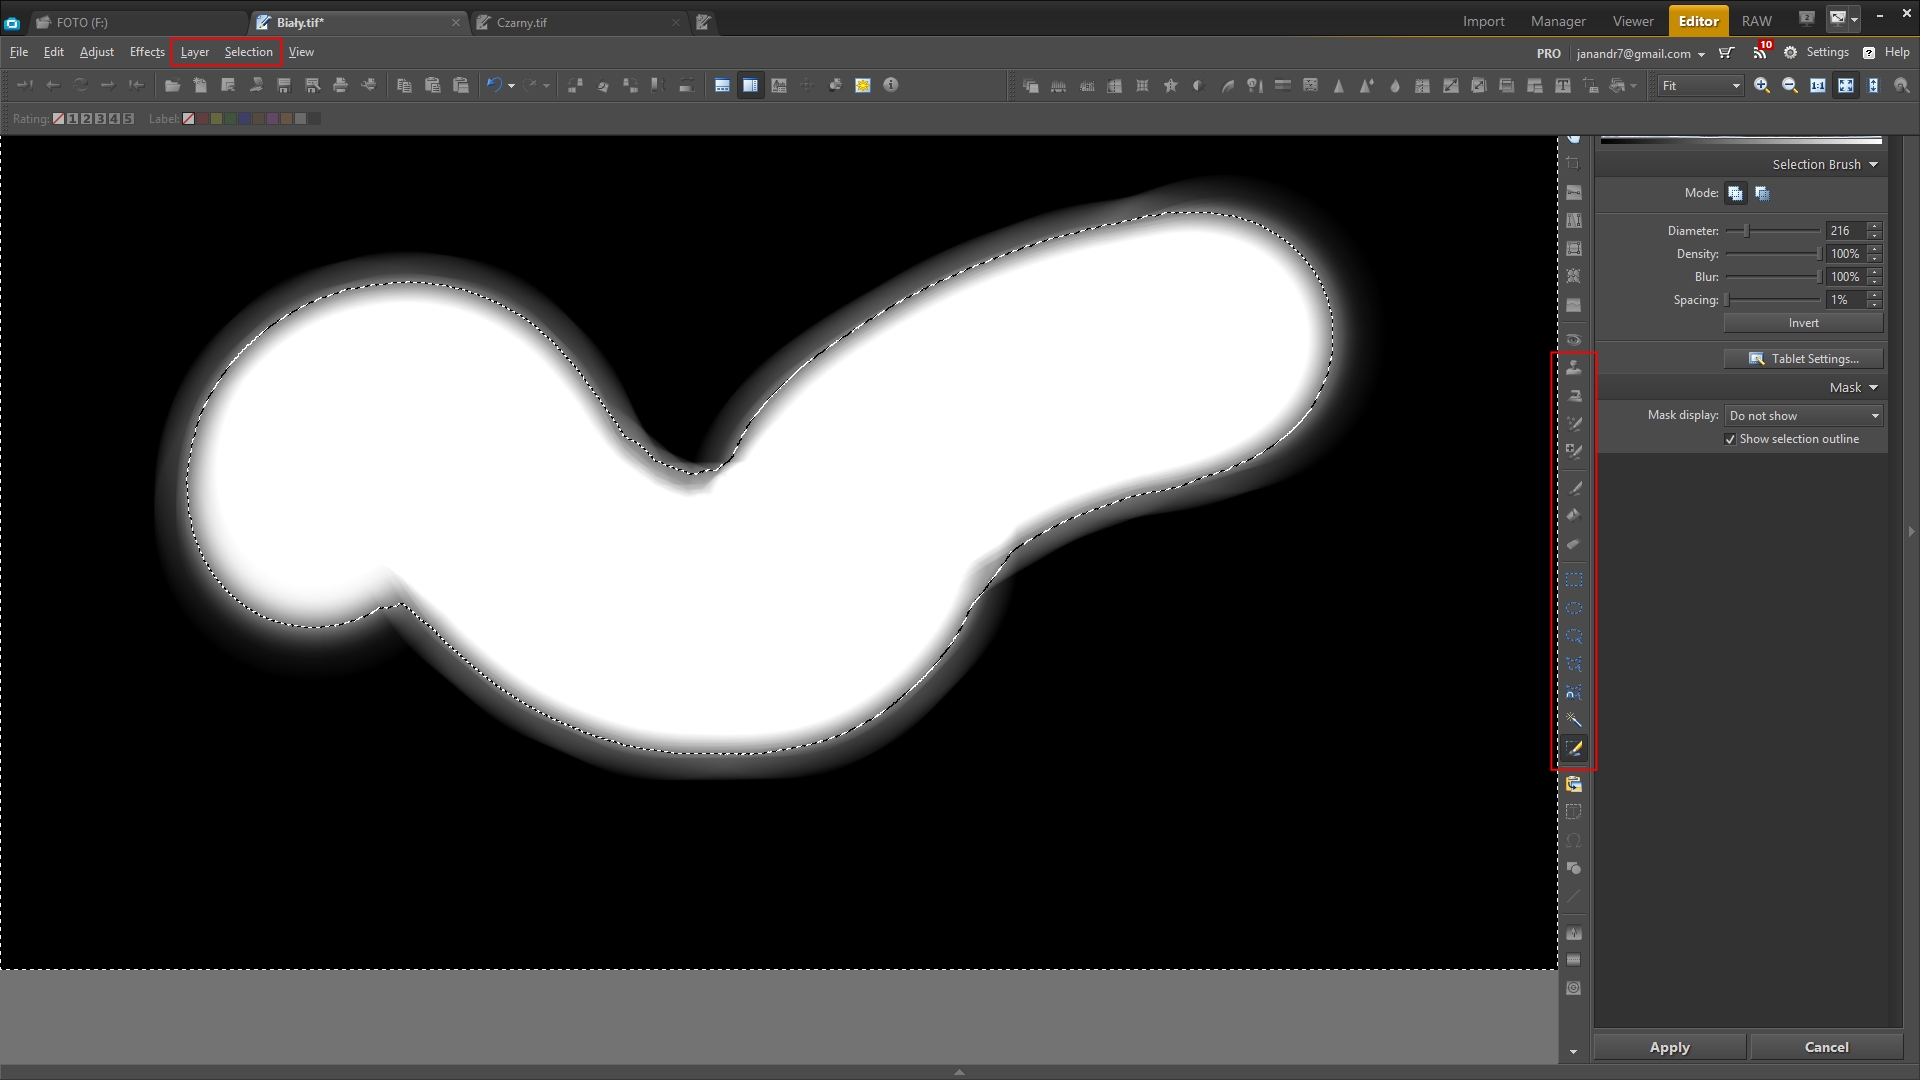Expand the Selection Brush panel menu

(x=1873, y=165)
